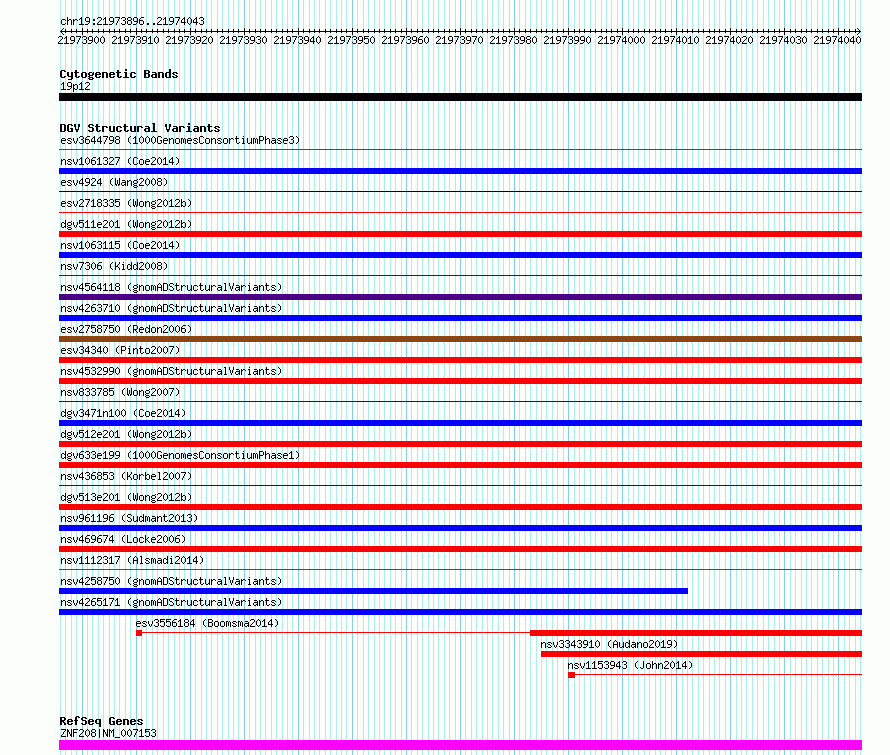Click the brown bar of esv2758750
890x755 pixels.
[460, 339]
